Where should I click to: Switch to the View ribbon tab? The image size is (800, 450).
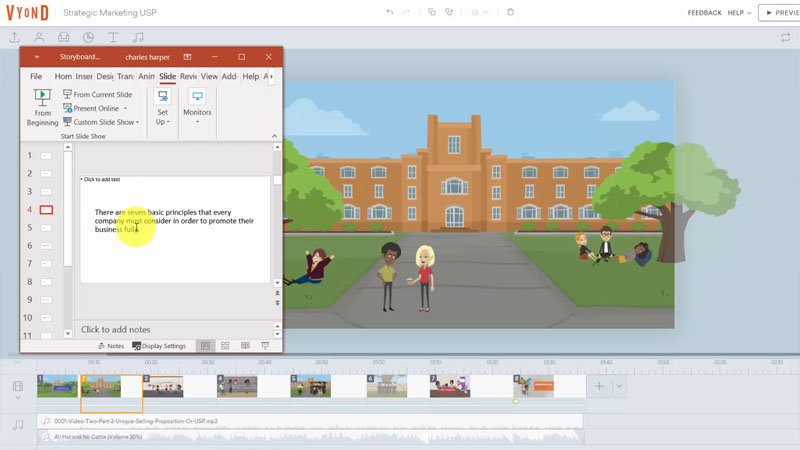click(209, 76)
